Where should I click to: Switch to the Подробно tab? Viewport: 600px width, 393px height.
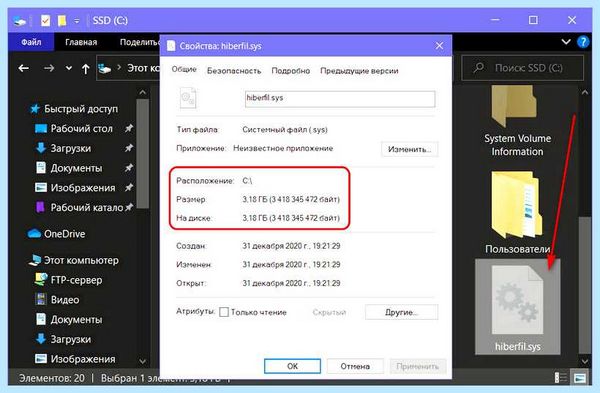click(290, 71)
